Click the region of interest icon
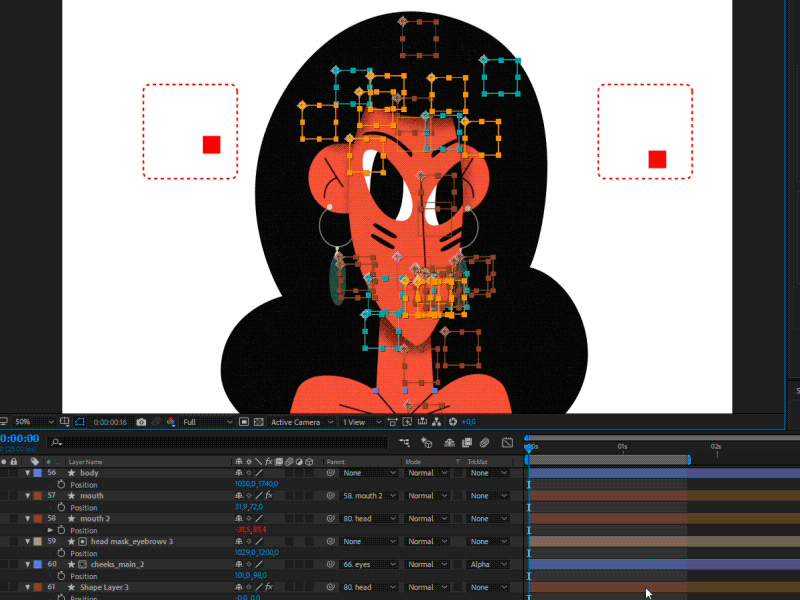The width and height of the screenshot is (800, 600). point(243,422)
